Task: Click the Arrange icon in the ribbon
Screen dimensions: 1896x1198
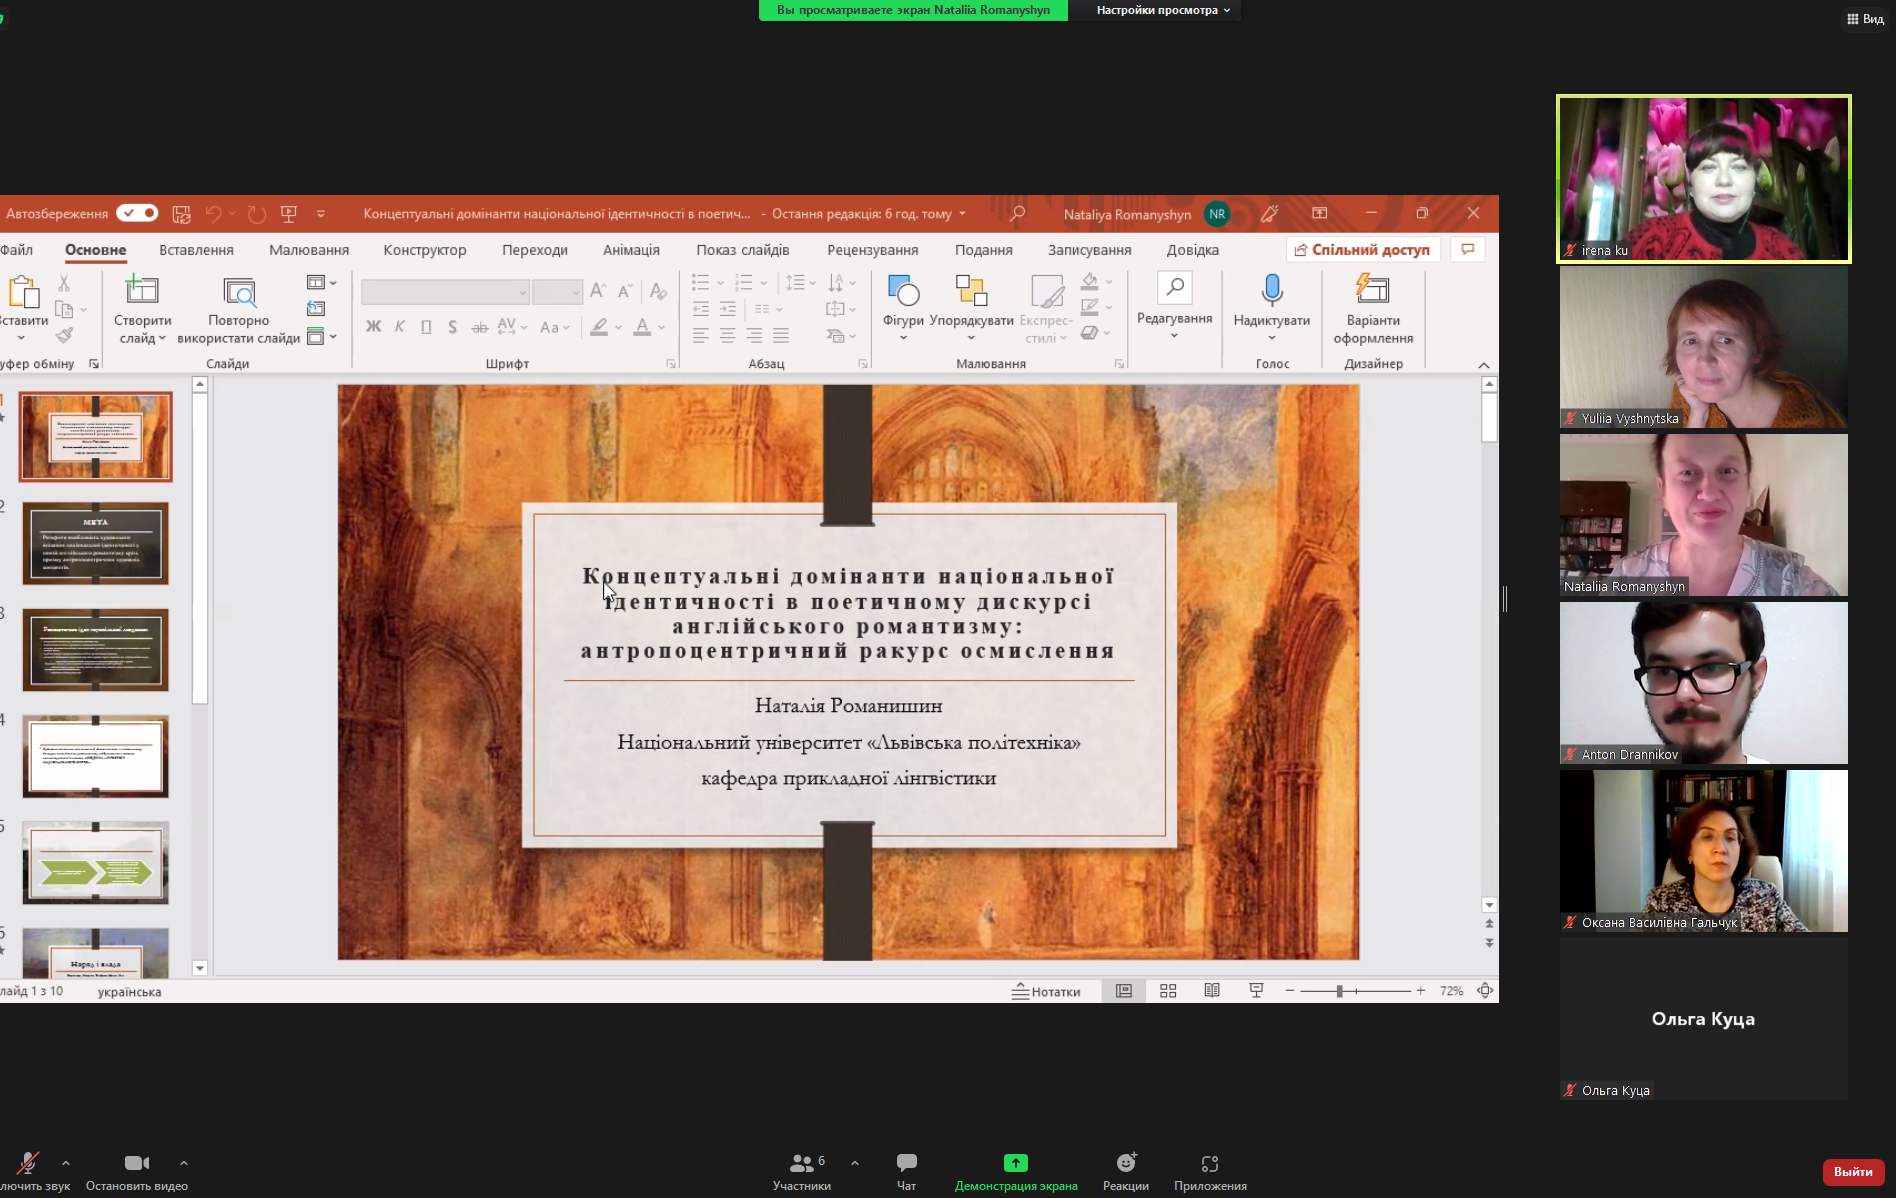Action: point(970,291)
